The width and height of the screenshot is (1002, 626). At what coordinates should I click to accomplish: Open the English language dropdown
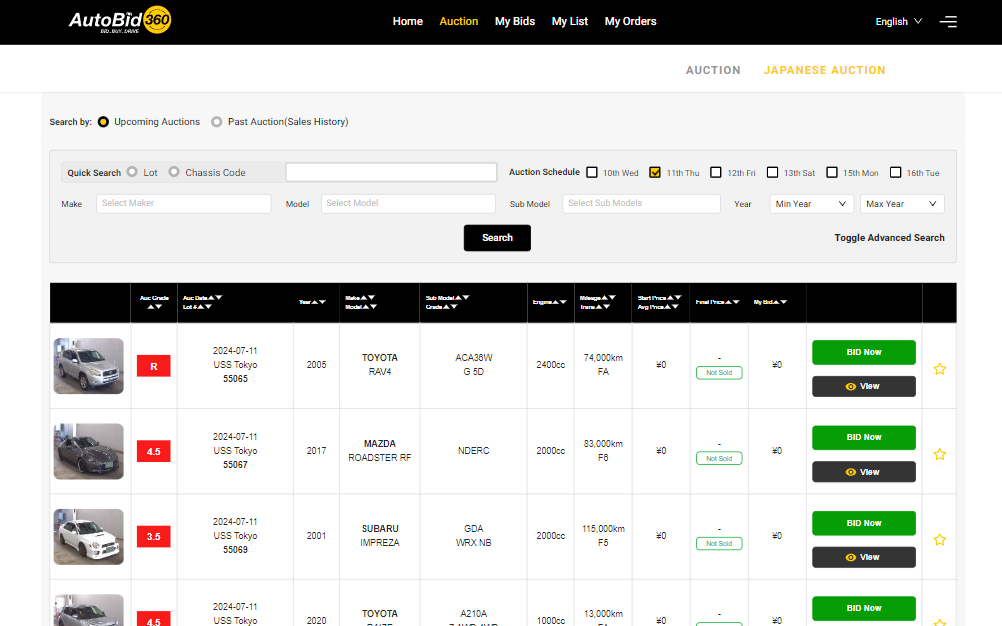[x=898, y=22]
